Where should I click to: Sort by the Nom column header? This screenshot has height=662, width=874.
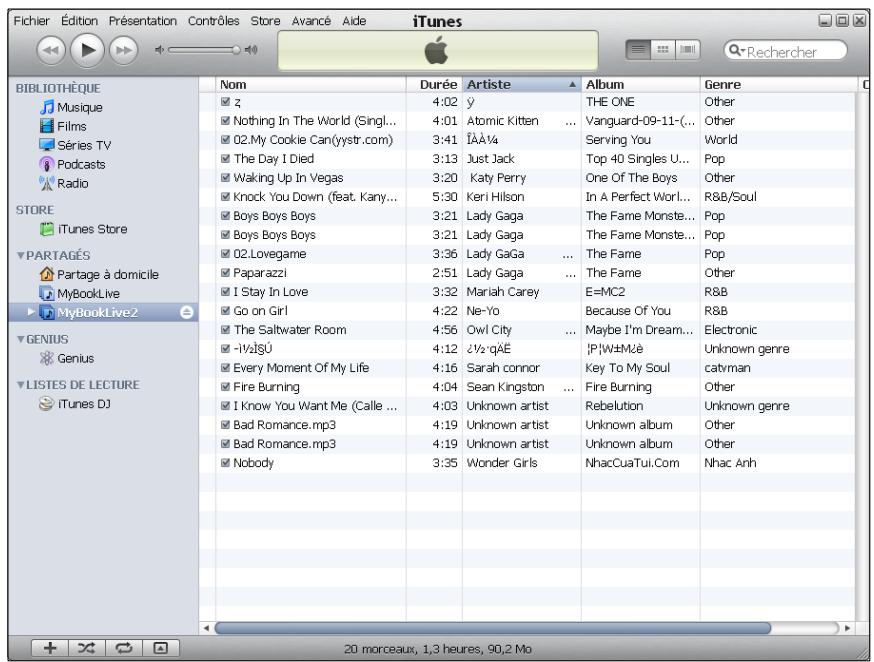[311, 85]
